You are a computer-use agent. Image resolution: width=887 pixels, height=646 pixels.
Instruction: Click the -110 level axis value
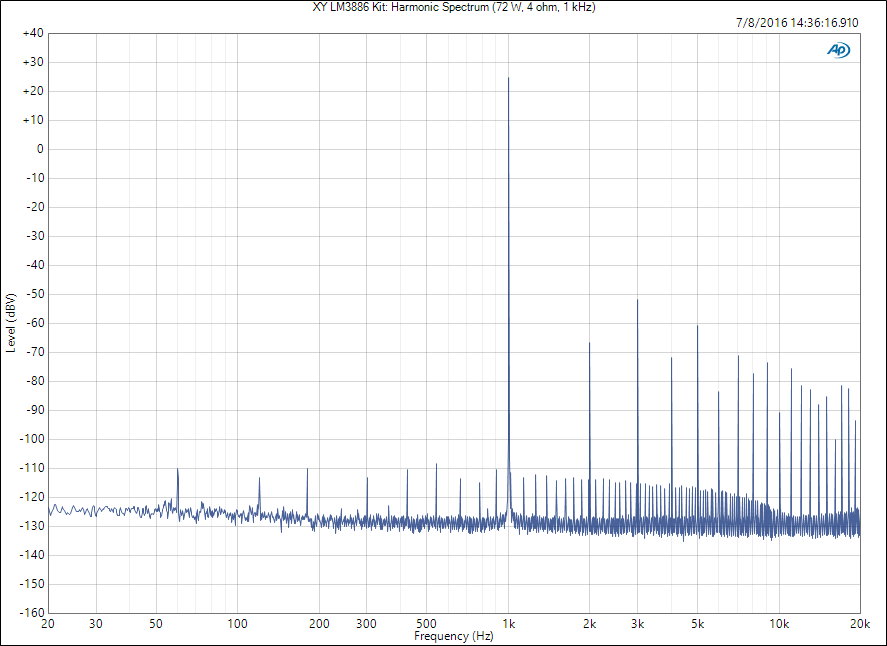pos(32,468)
